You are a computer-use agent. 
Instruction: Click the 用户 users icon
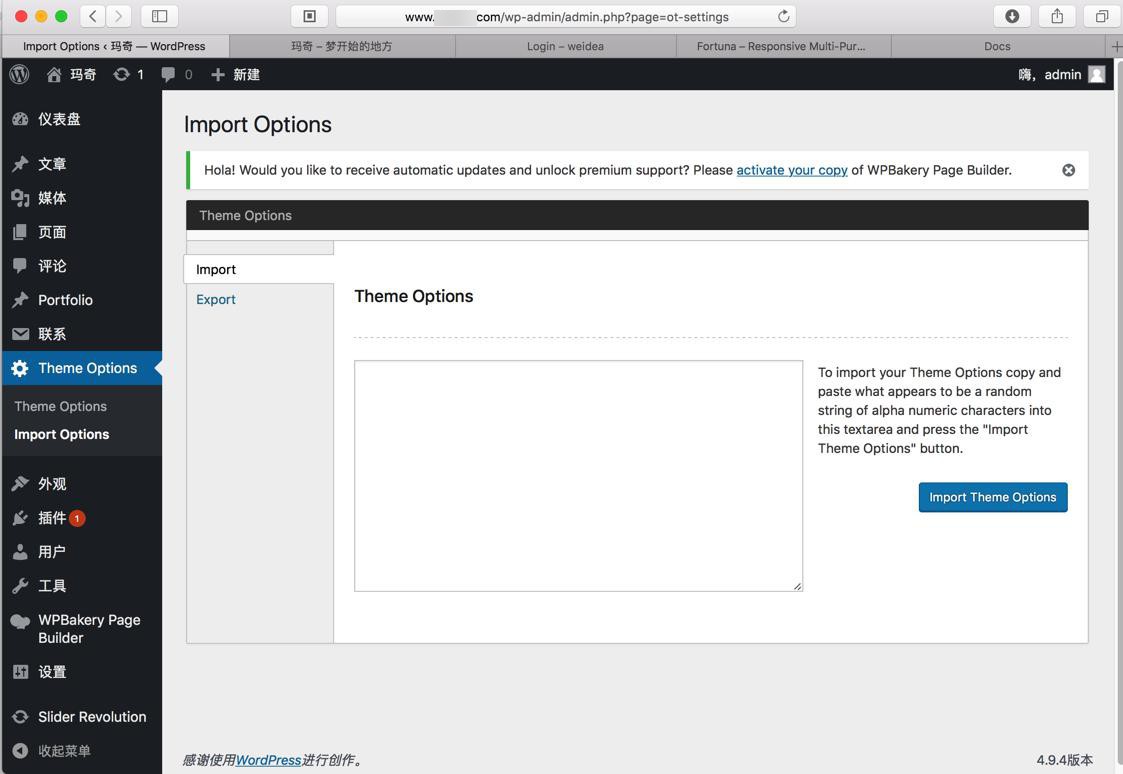pyautogui.click(x=20, y=552)
